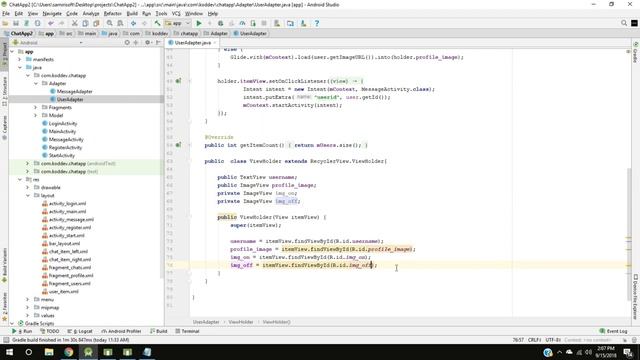
Task: Select LoginActivity in project tree
Action: (x=62, y=123)
